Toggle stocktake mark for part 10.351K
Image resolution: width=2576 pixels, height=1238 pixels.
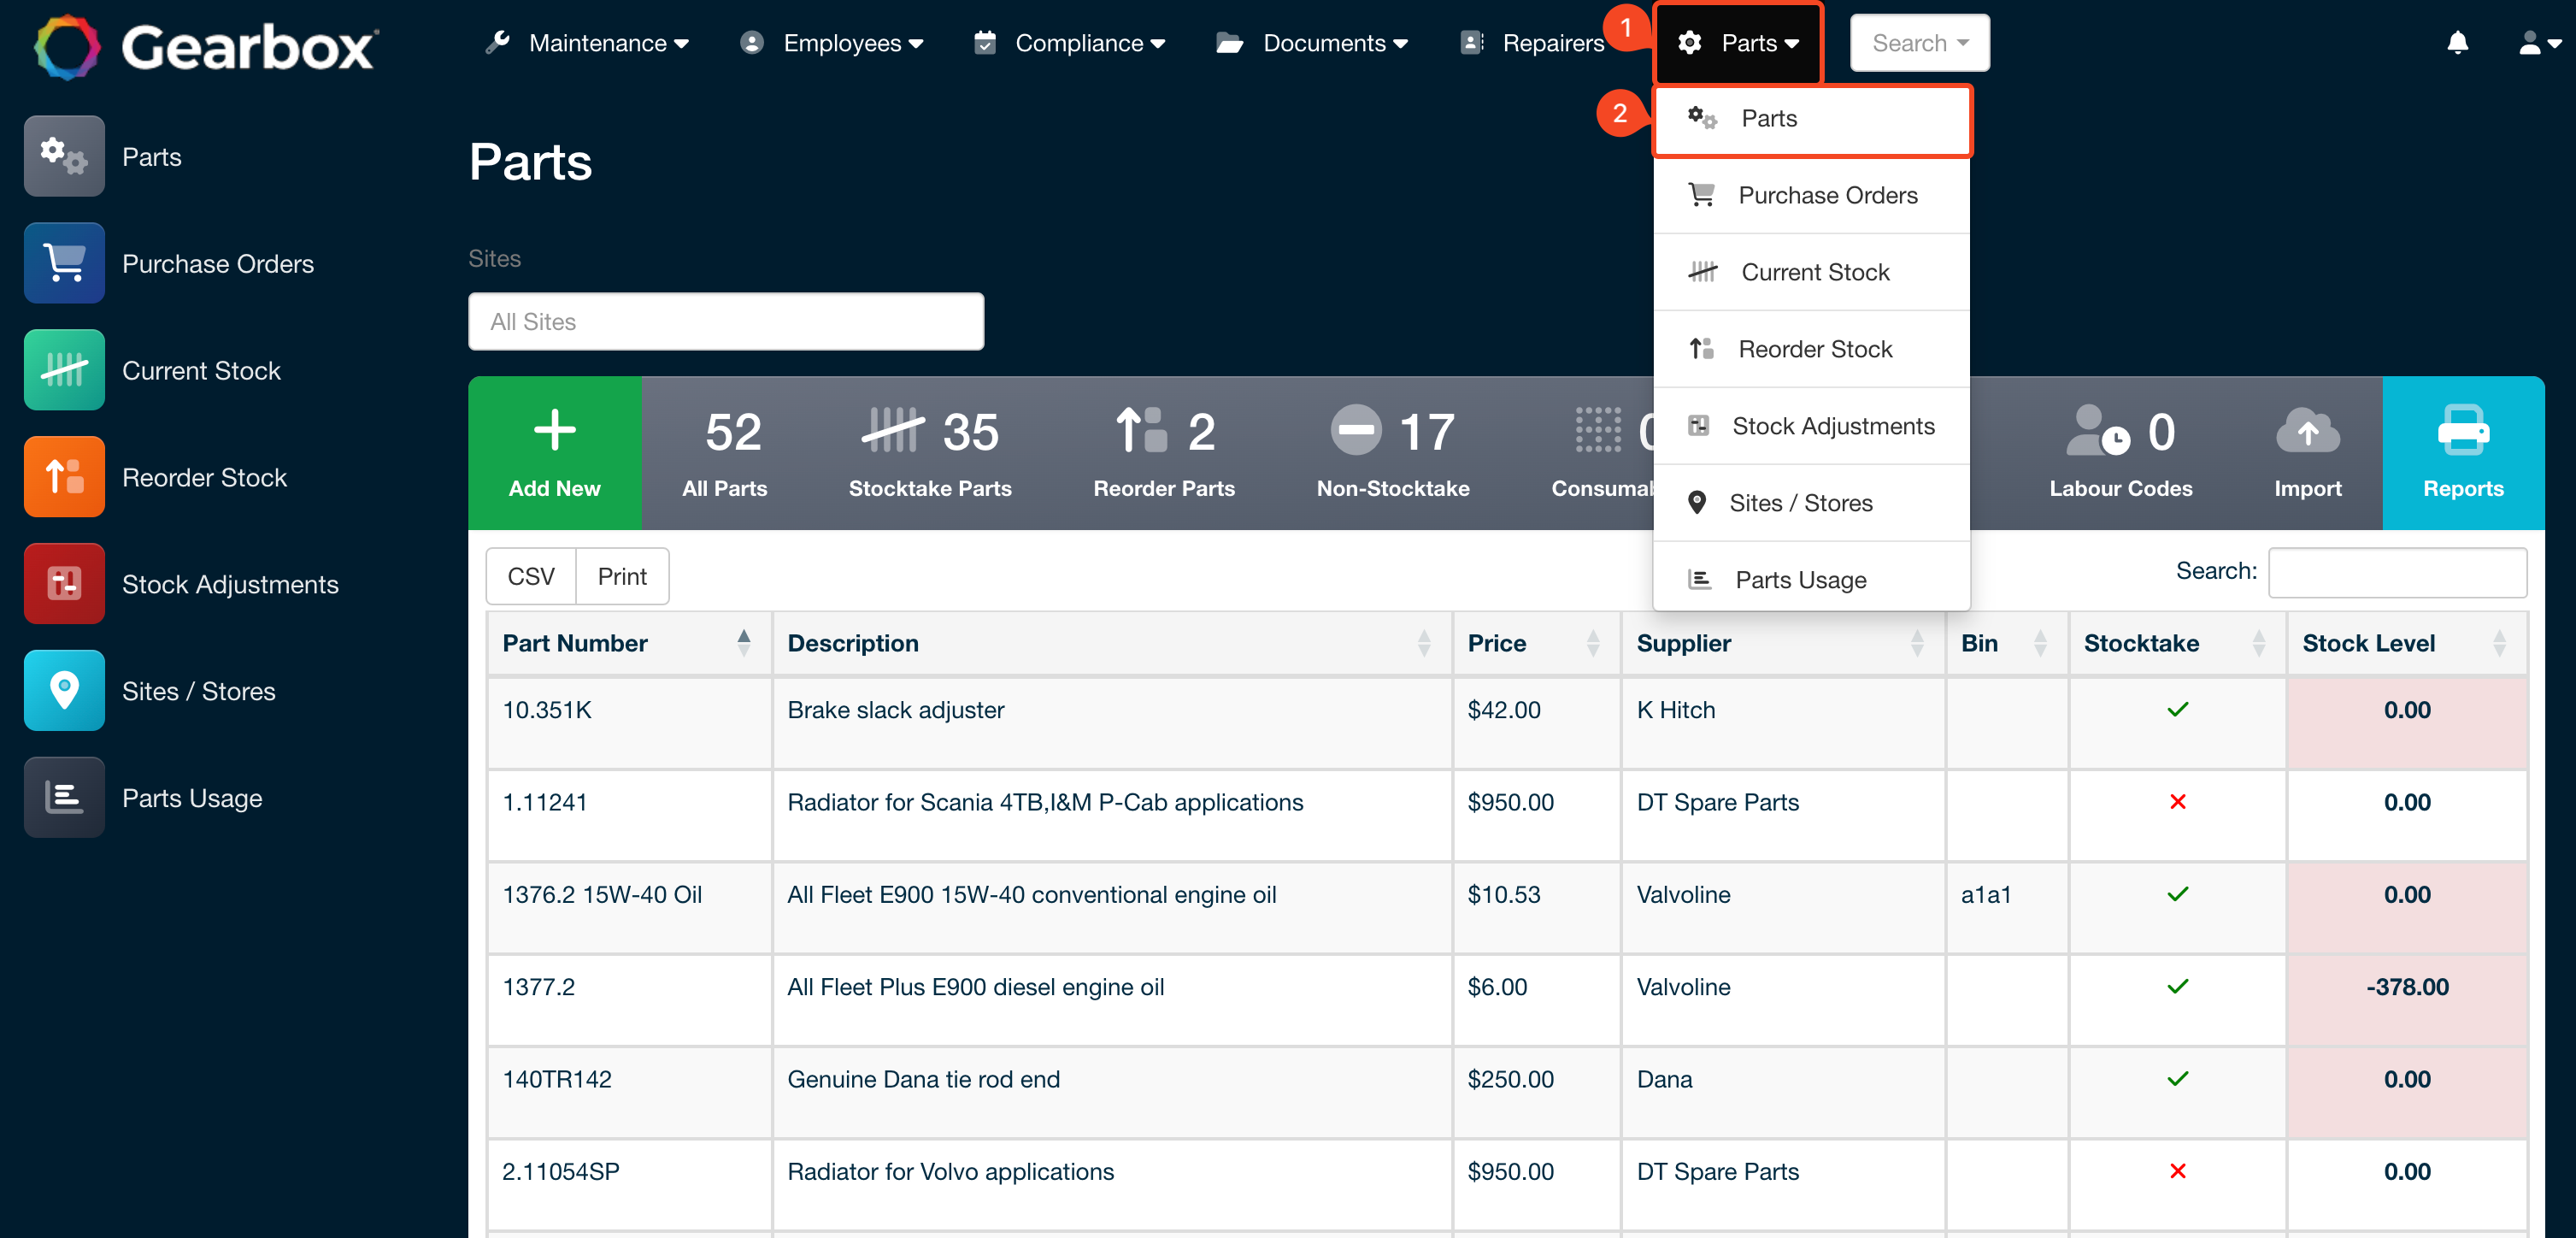pyautogui.click(x=2177, y=710)
